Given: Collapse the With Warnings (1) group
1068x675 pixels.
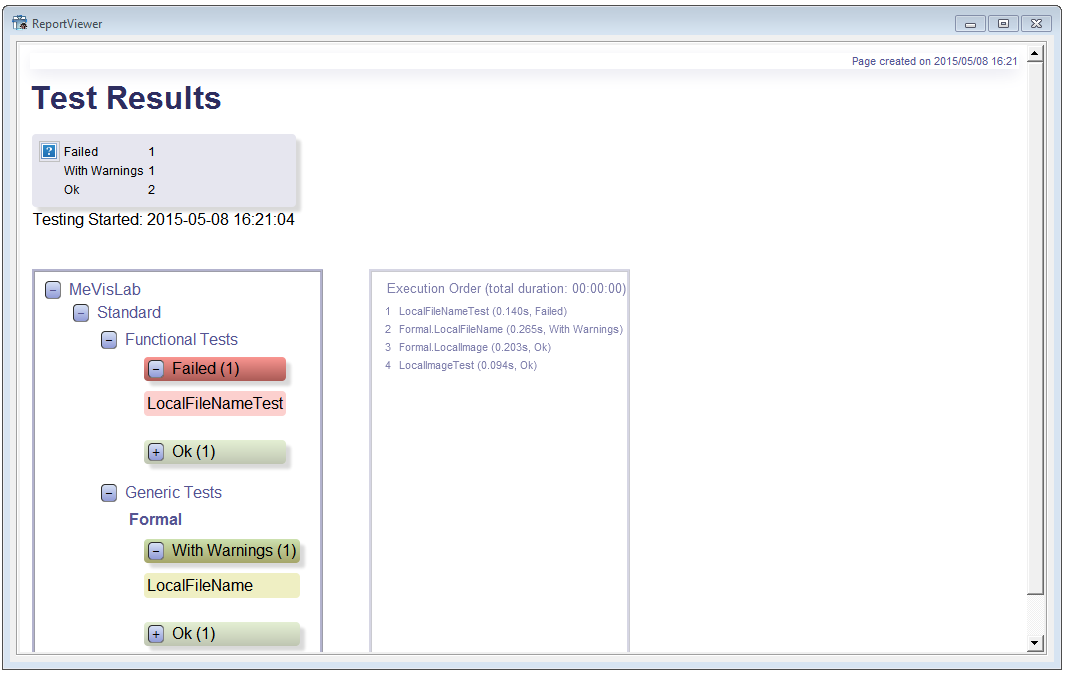Looking at the screenshot, I should pos(156,551).
